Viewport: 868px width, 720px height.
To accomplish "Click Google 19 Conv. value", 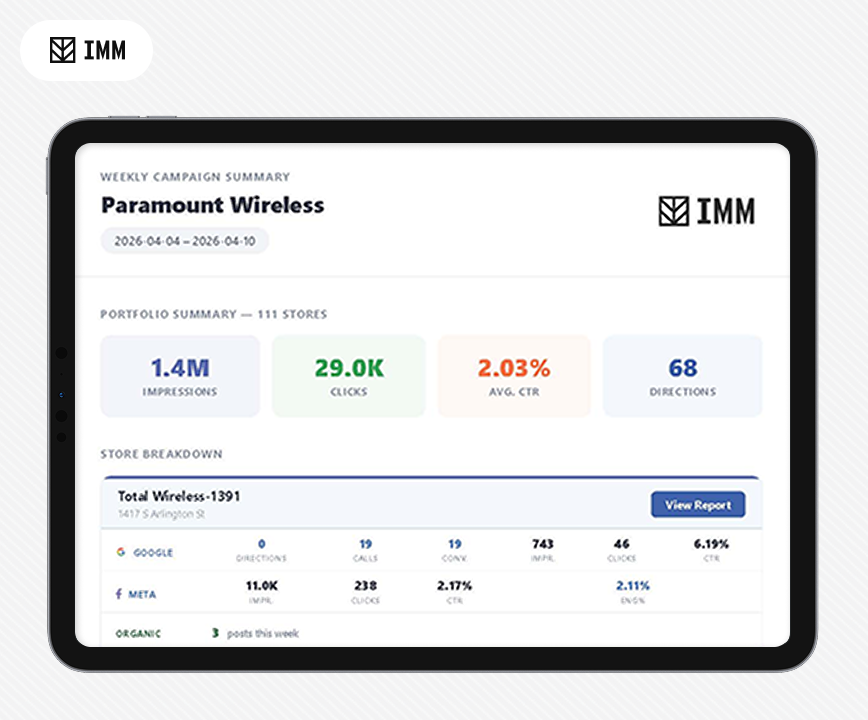I will [454, 543].
